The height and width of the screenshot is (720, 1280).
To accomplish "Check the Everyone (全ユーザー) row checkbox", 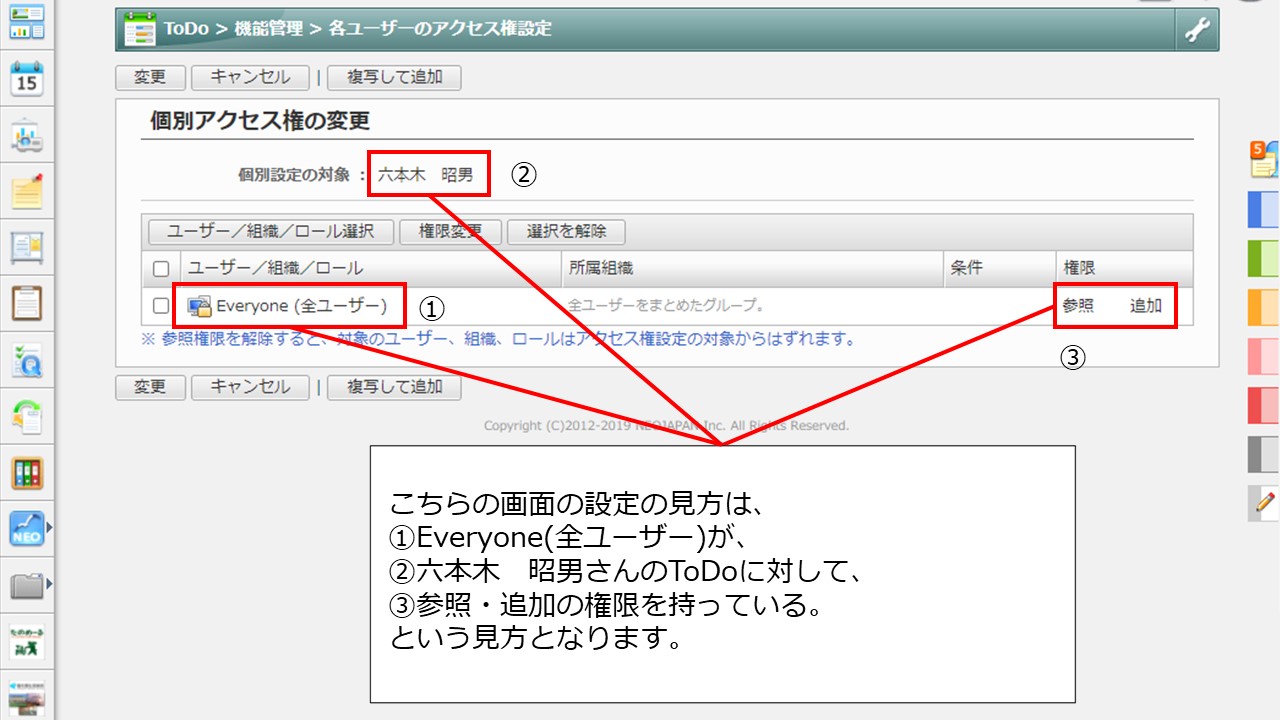I will 161,306.
